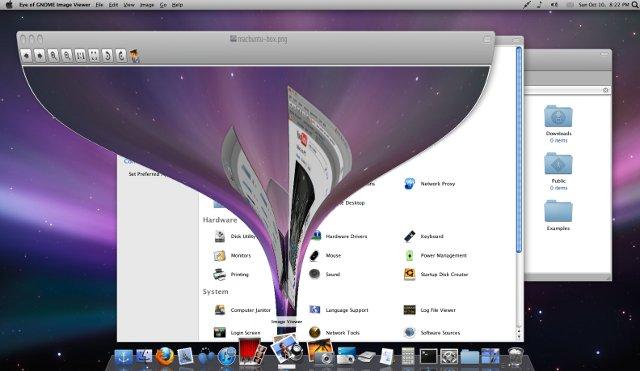
Task: Rotate the image counterclockwise
Action: (x=107, y=55)
